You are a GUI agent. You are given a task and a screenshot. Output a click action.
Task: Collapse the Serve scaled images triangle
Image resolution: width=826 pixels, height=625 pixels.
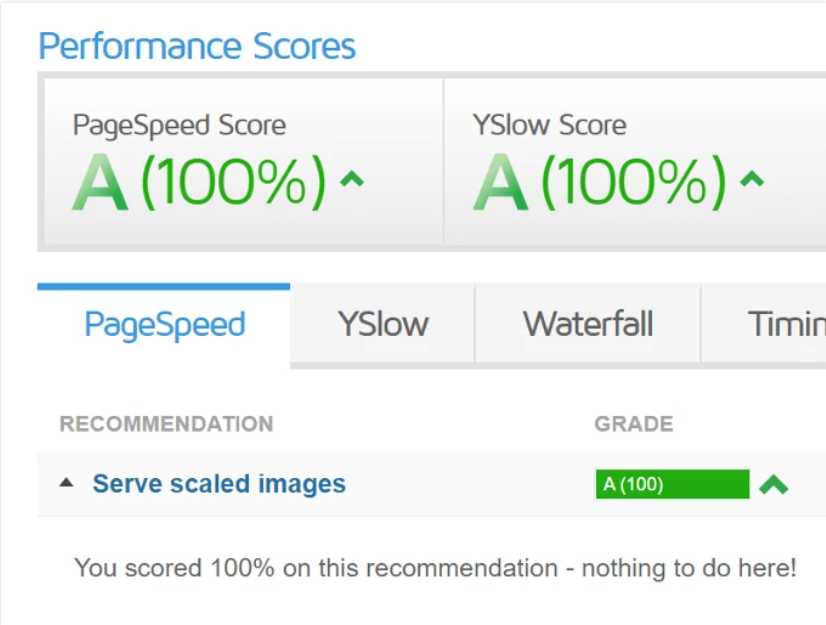tap(66, 483)
